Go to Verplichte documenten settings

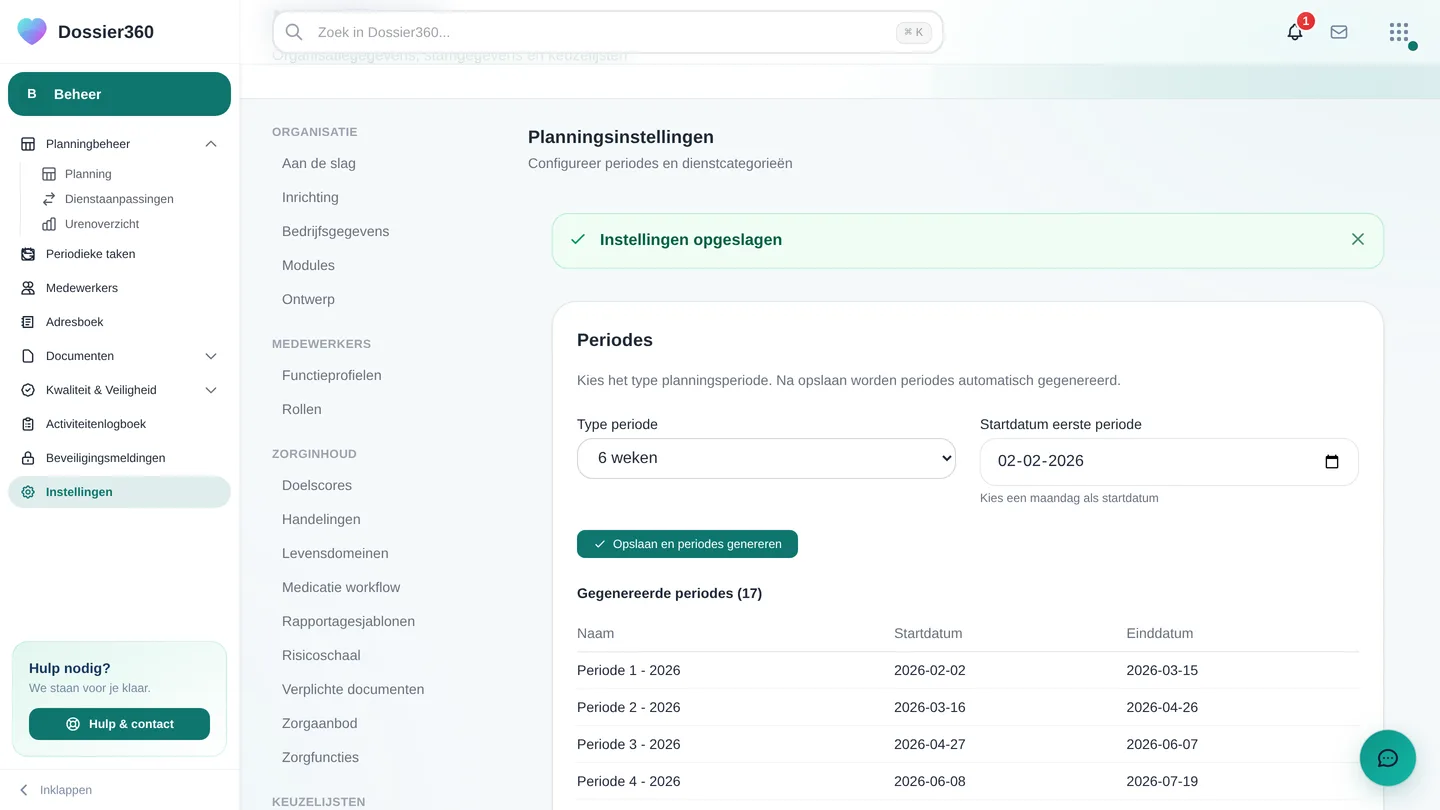353,689
